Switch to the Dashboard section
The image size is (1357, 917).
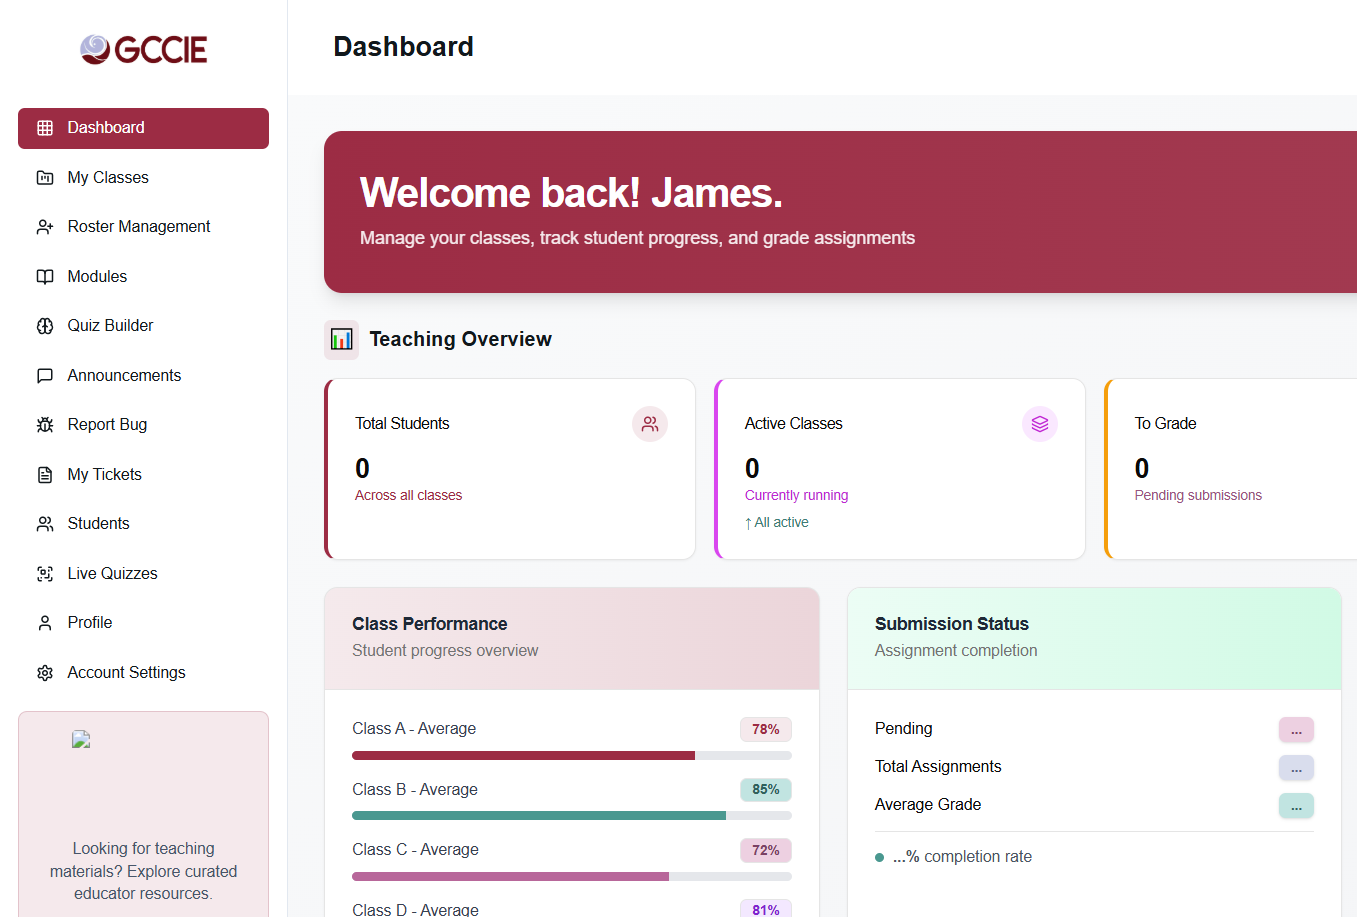[105, 127]
